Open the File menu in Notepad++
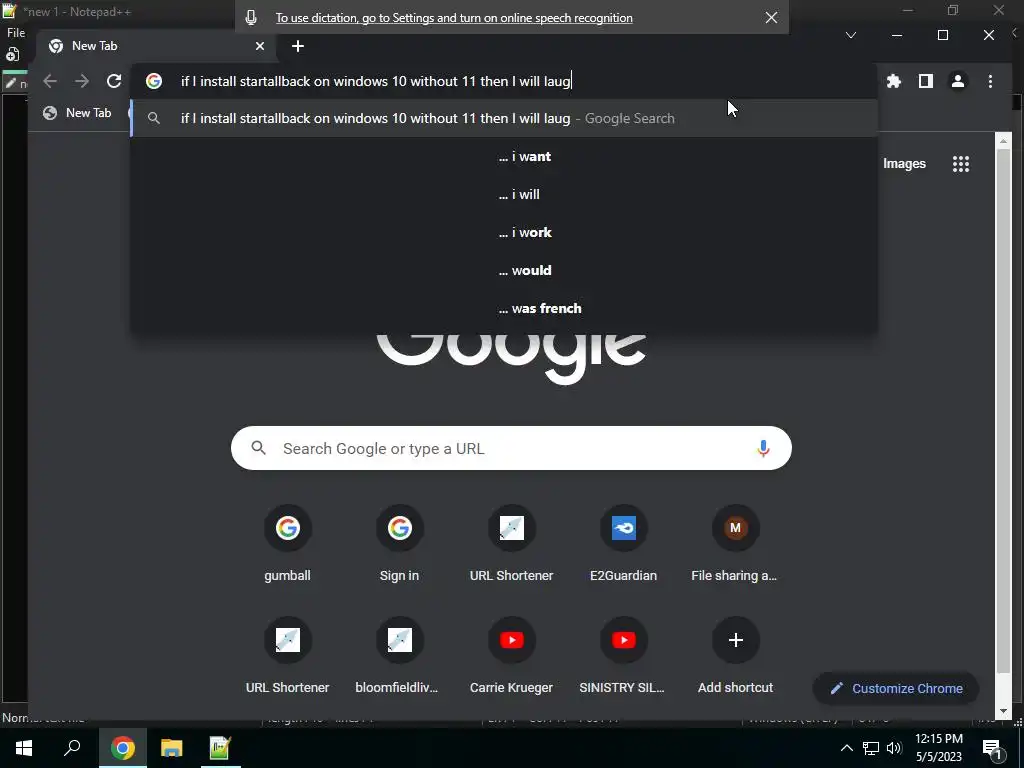The width and height of the screenshot is (1024, 768). [16, 33]
